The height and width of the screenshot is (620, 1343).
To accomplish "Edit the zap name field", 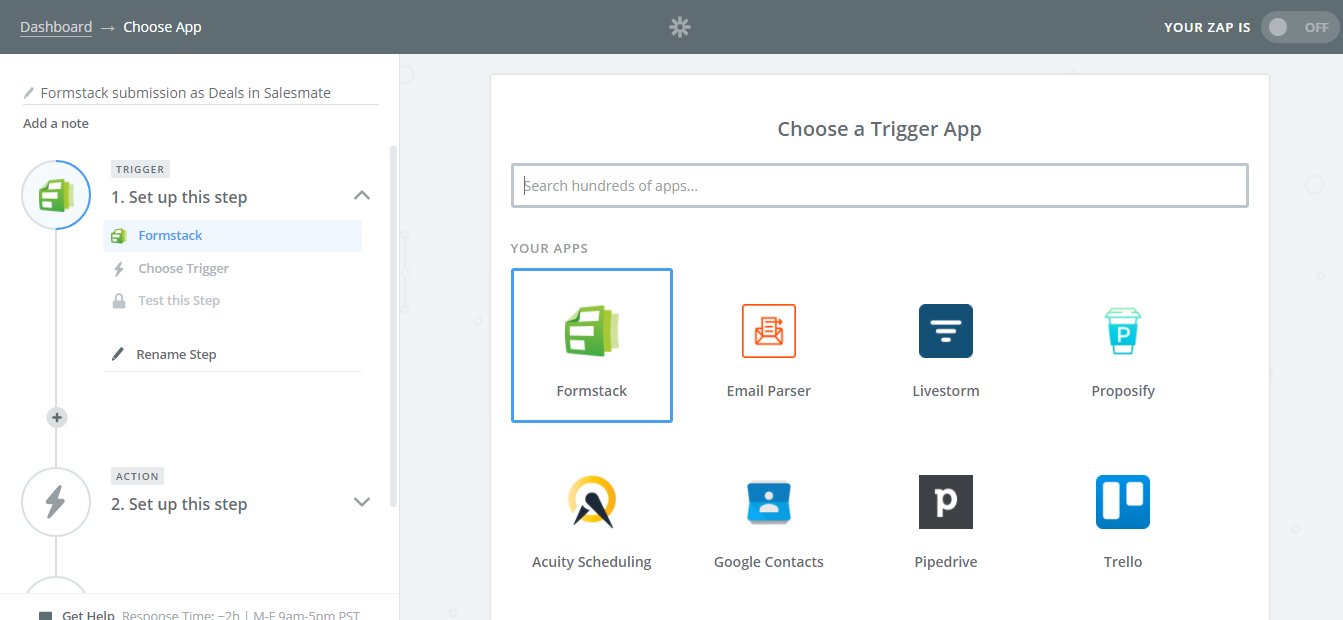I will pyautogui.click(x=200, y=93).
